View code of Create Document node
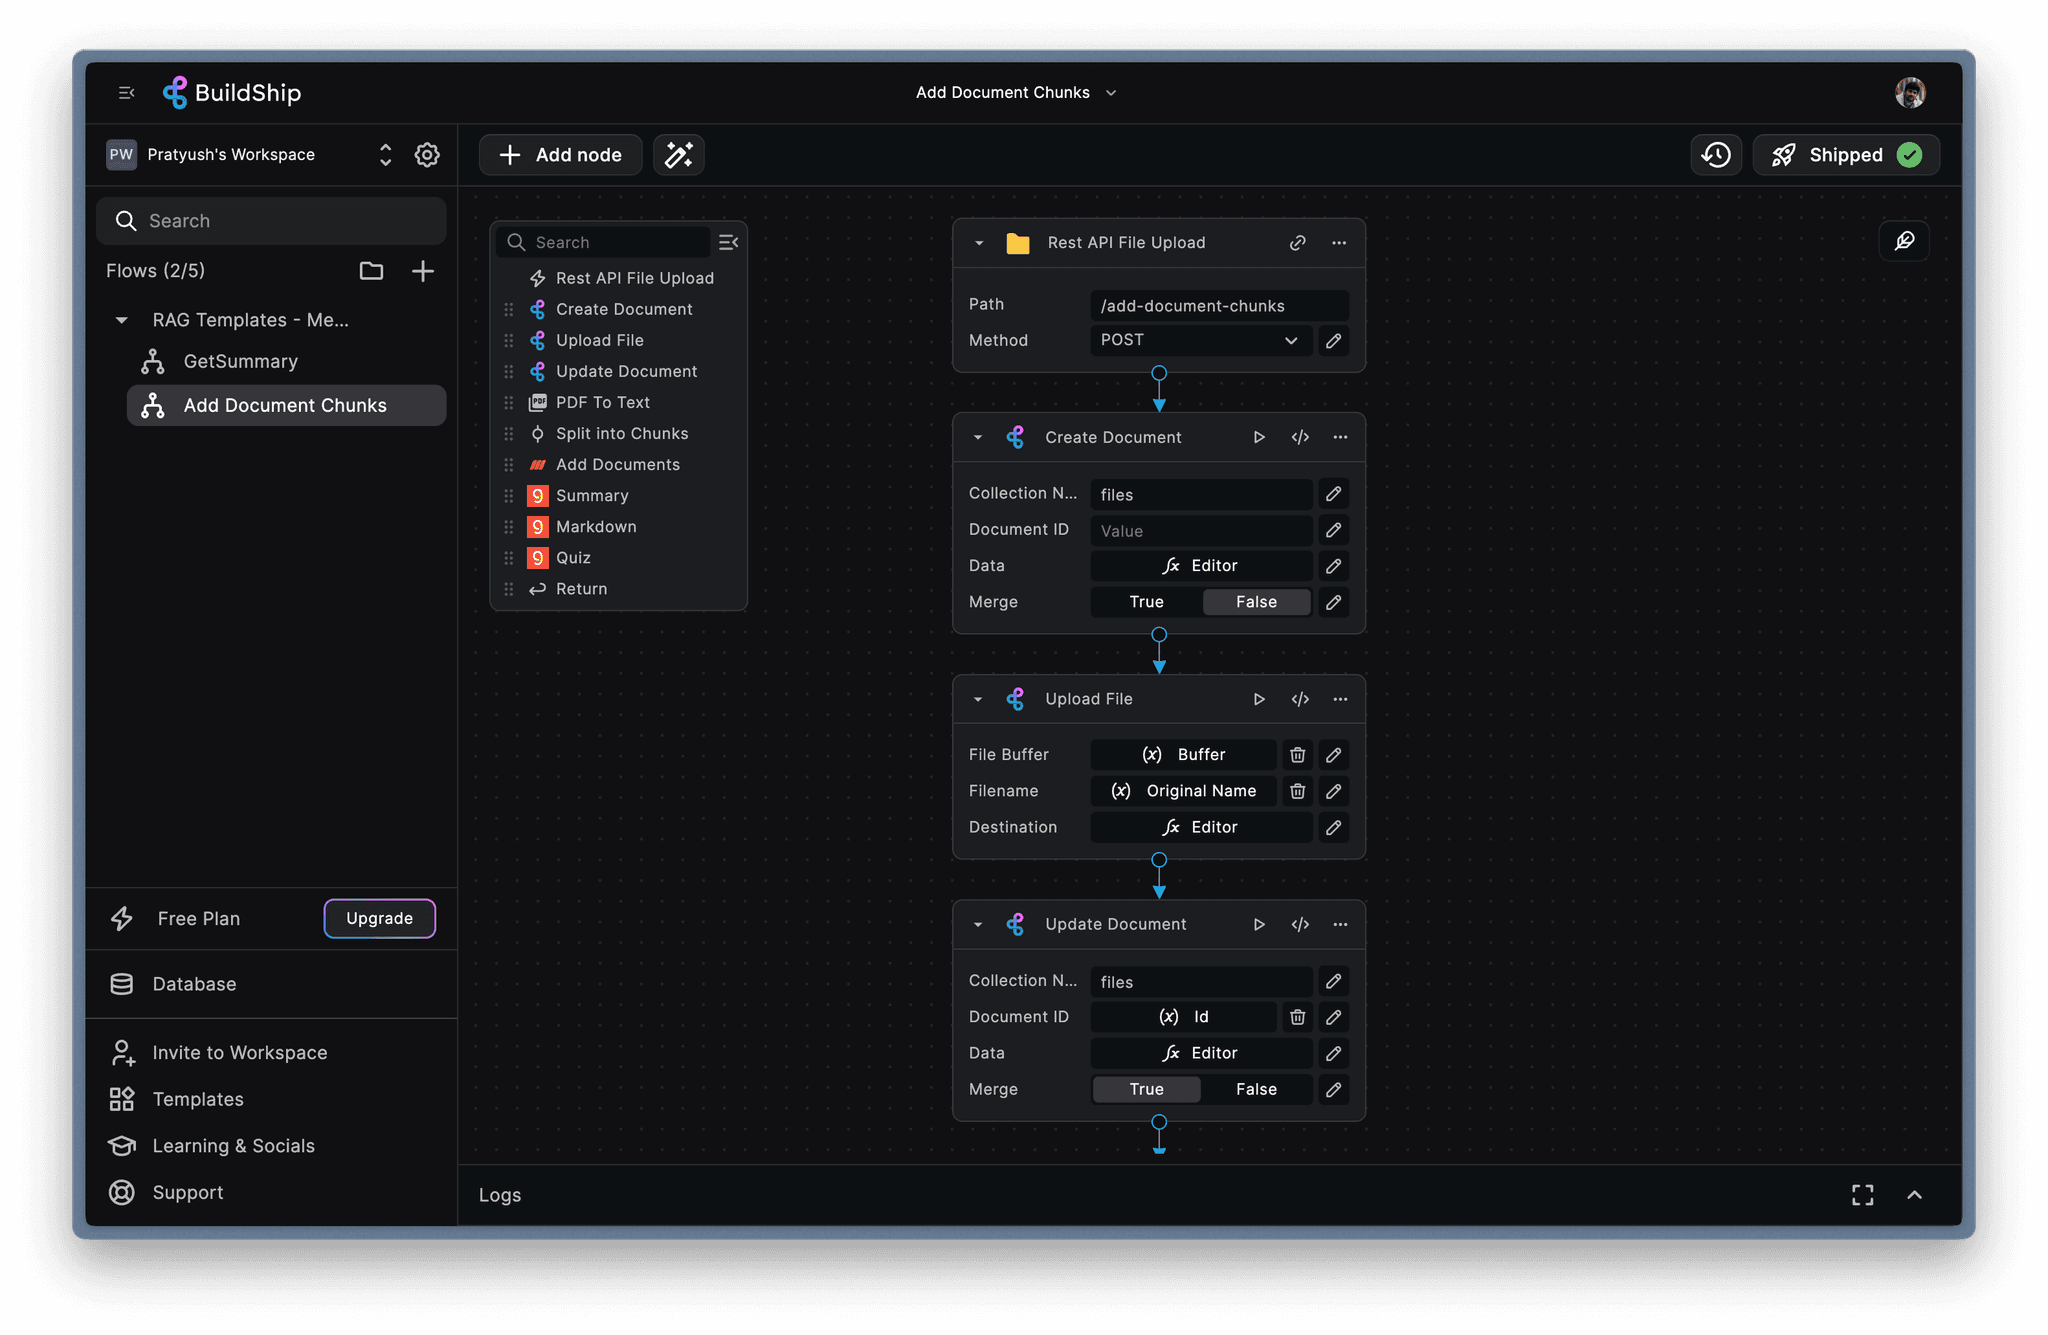 coord(1300,437)
